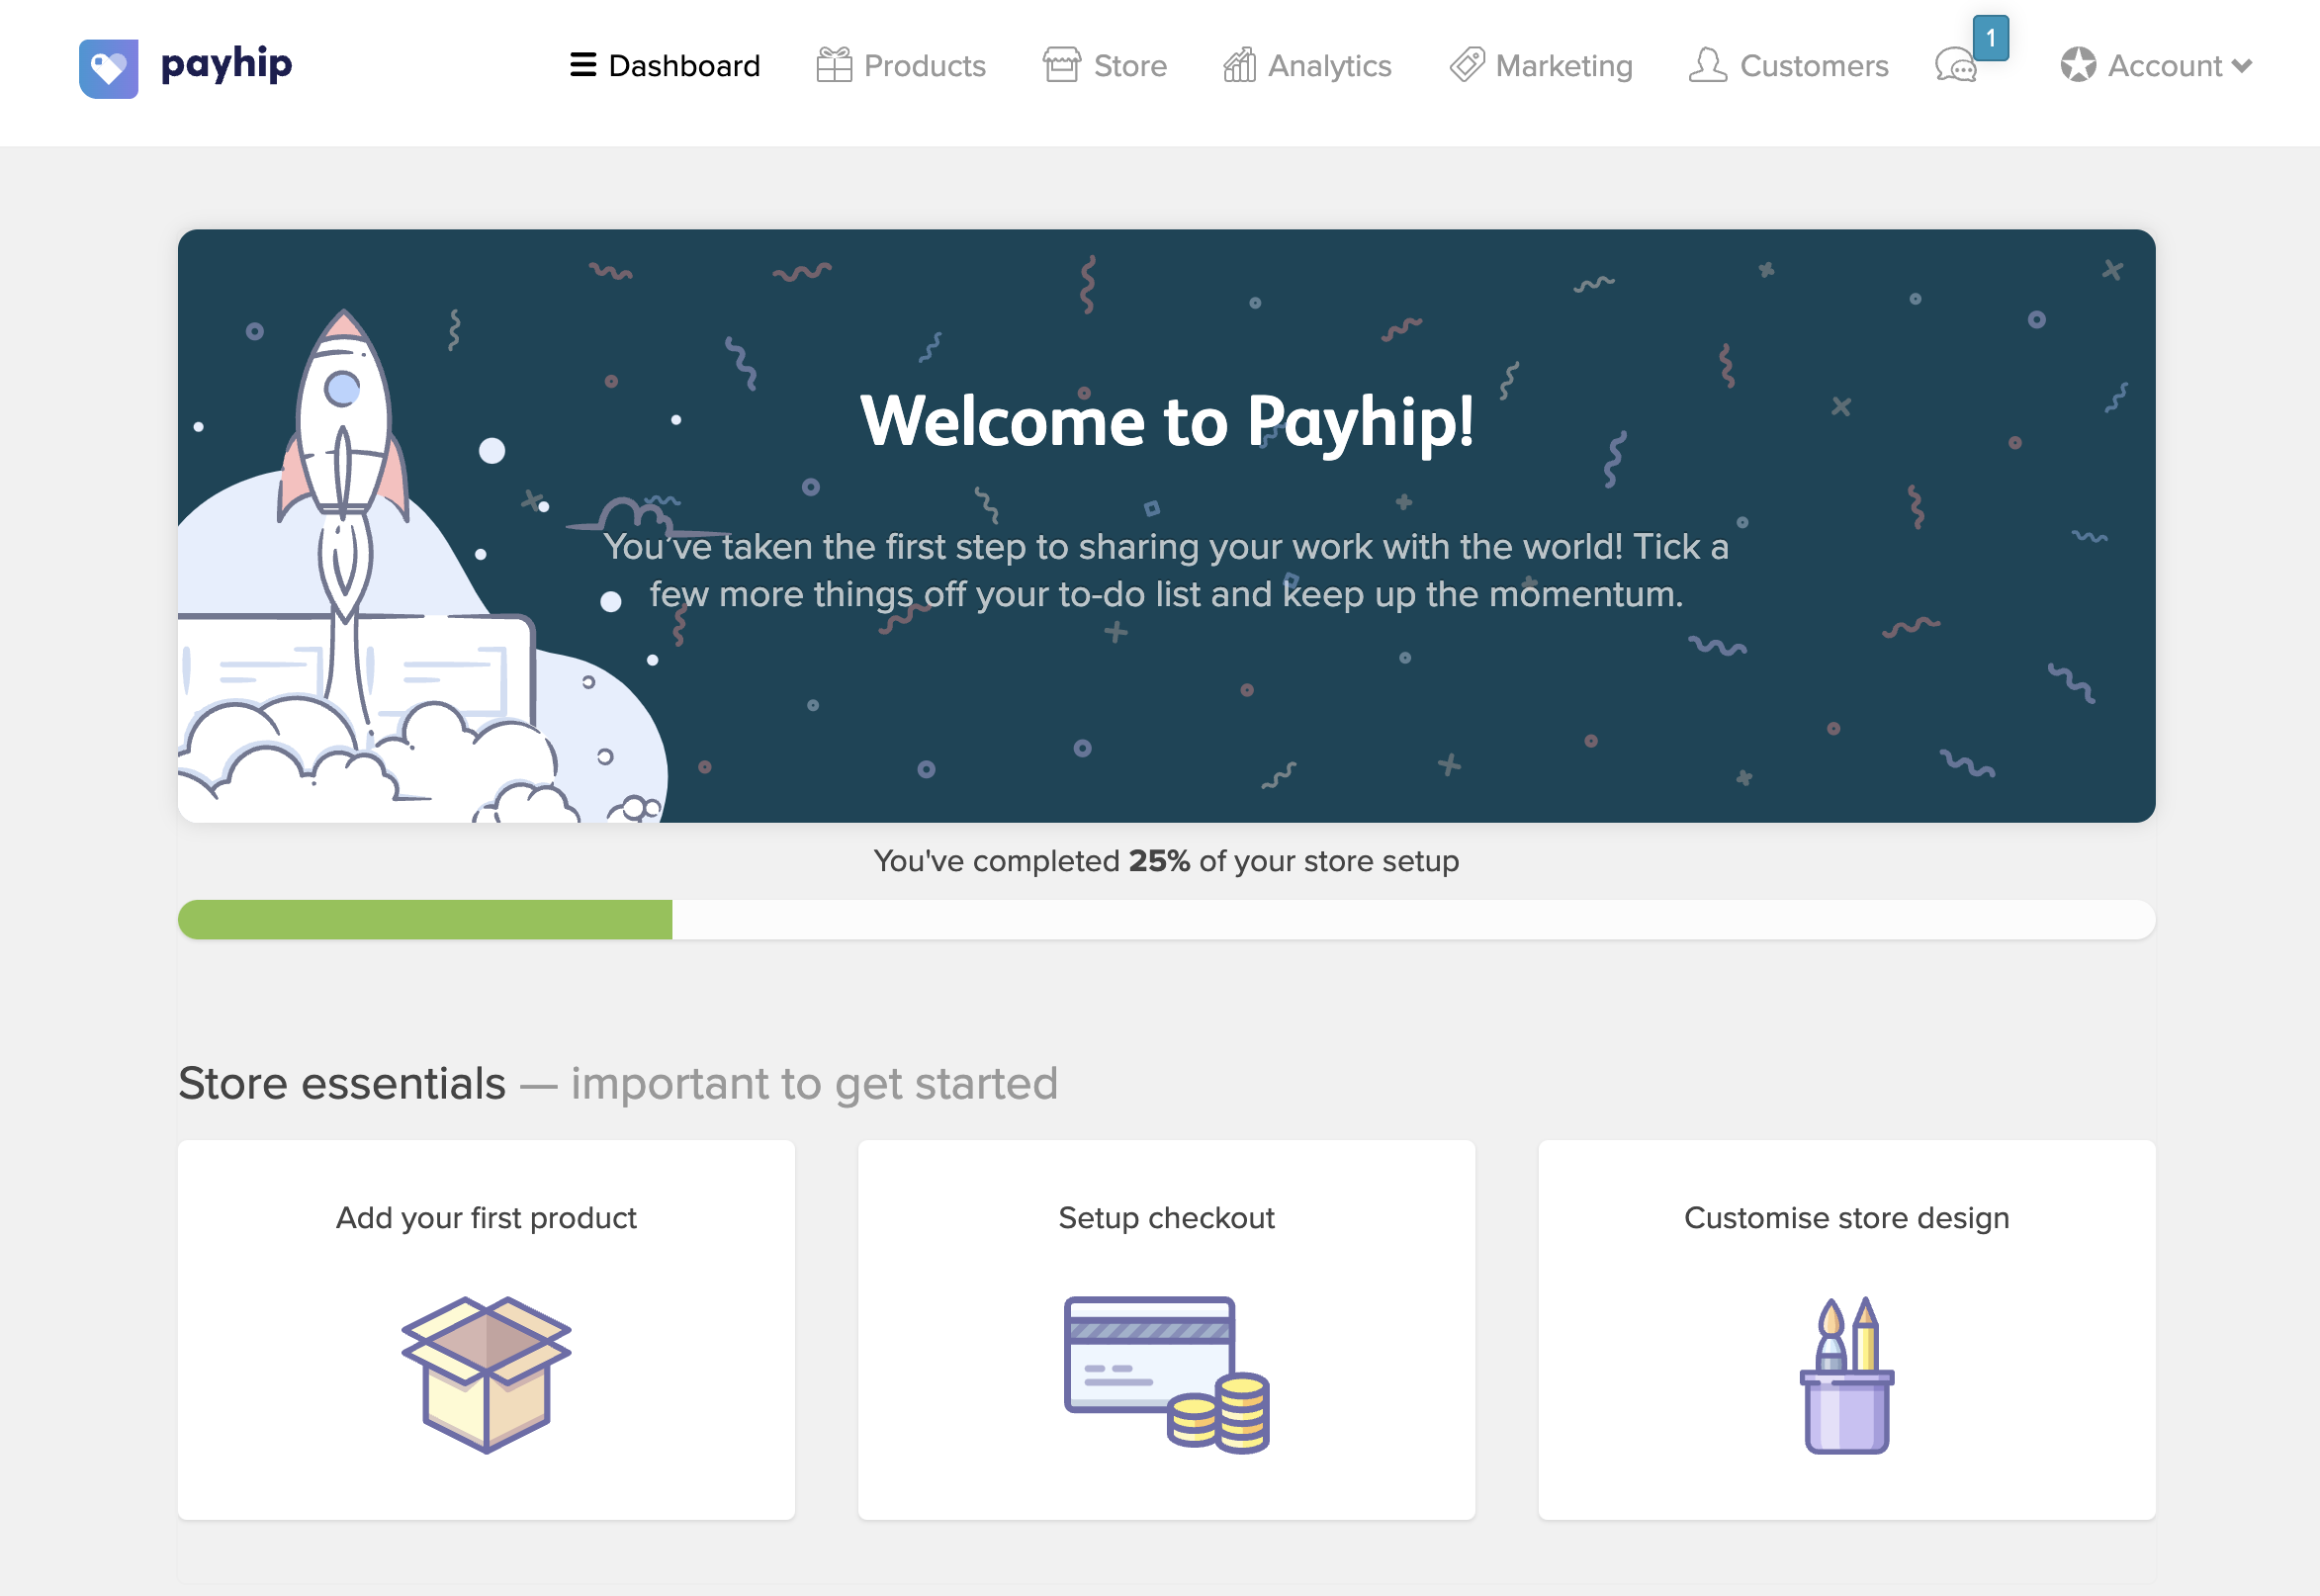Expand the Account dropdown chevron
Viewport: 2320px width, 1596px height.
pos(2242,66)
